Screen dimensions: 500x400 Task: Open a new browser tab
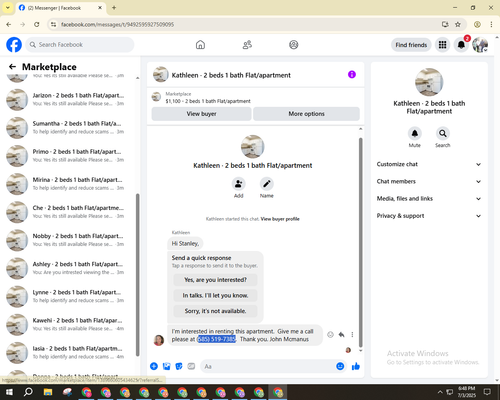[x=114, y=8]
